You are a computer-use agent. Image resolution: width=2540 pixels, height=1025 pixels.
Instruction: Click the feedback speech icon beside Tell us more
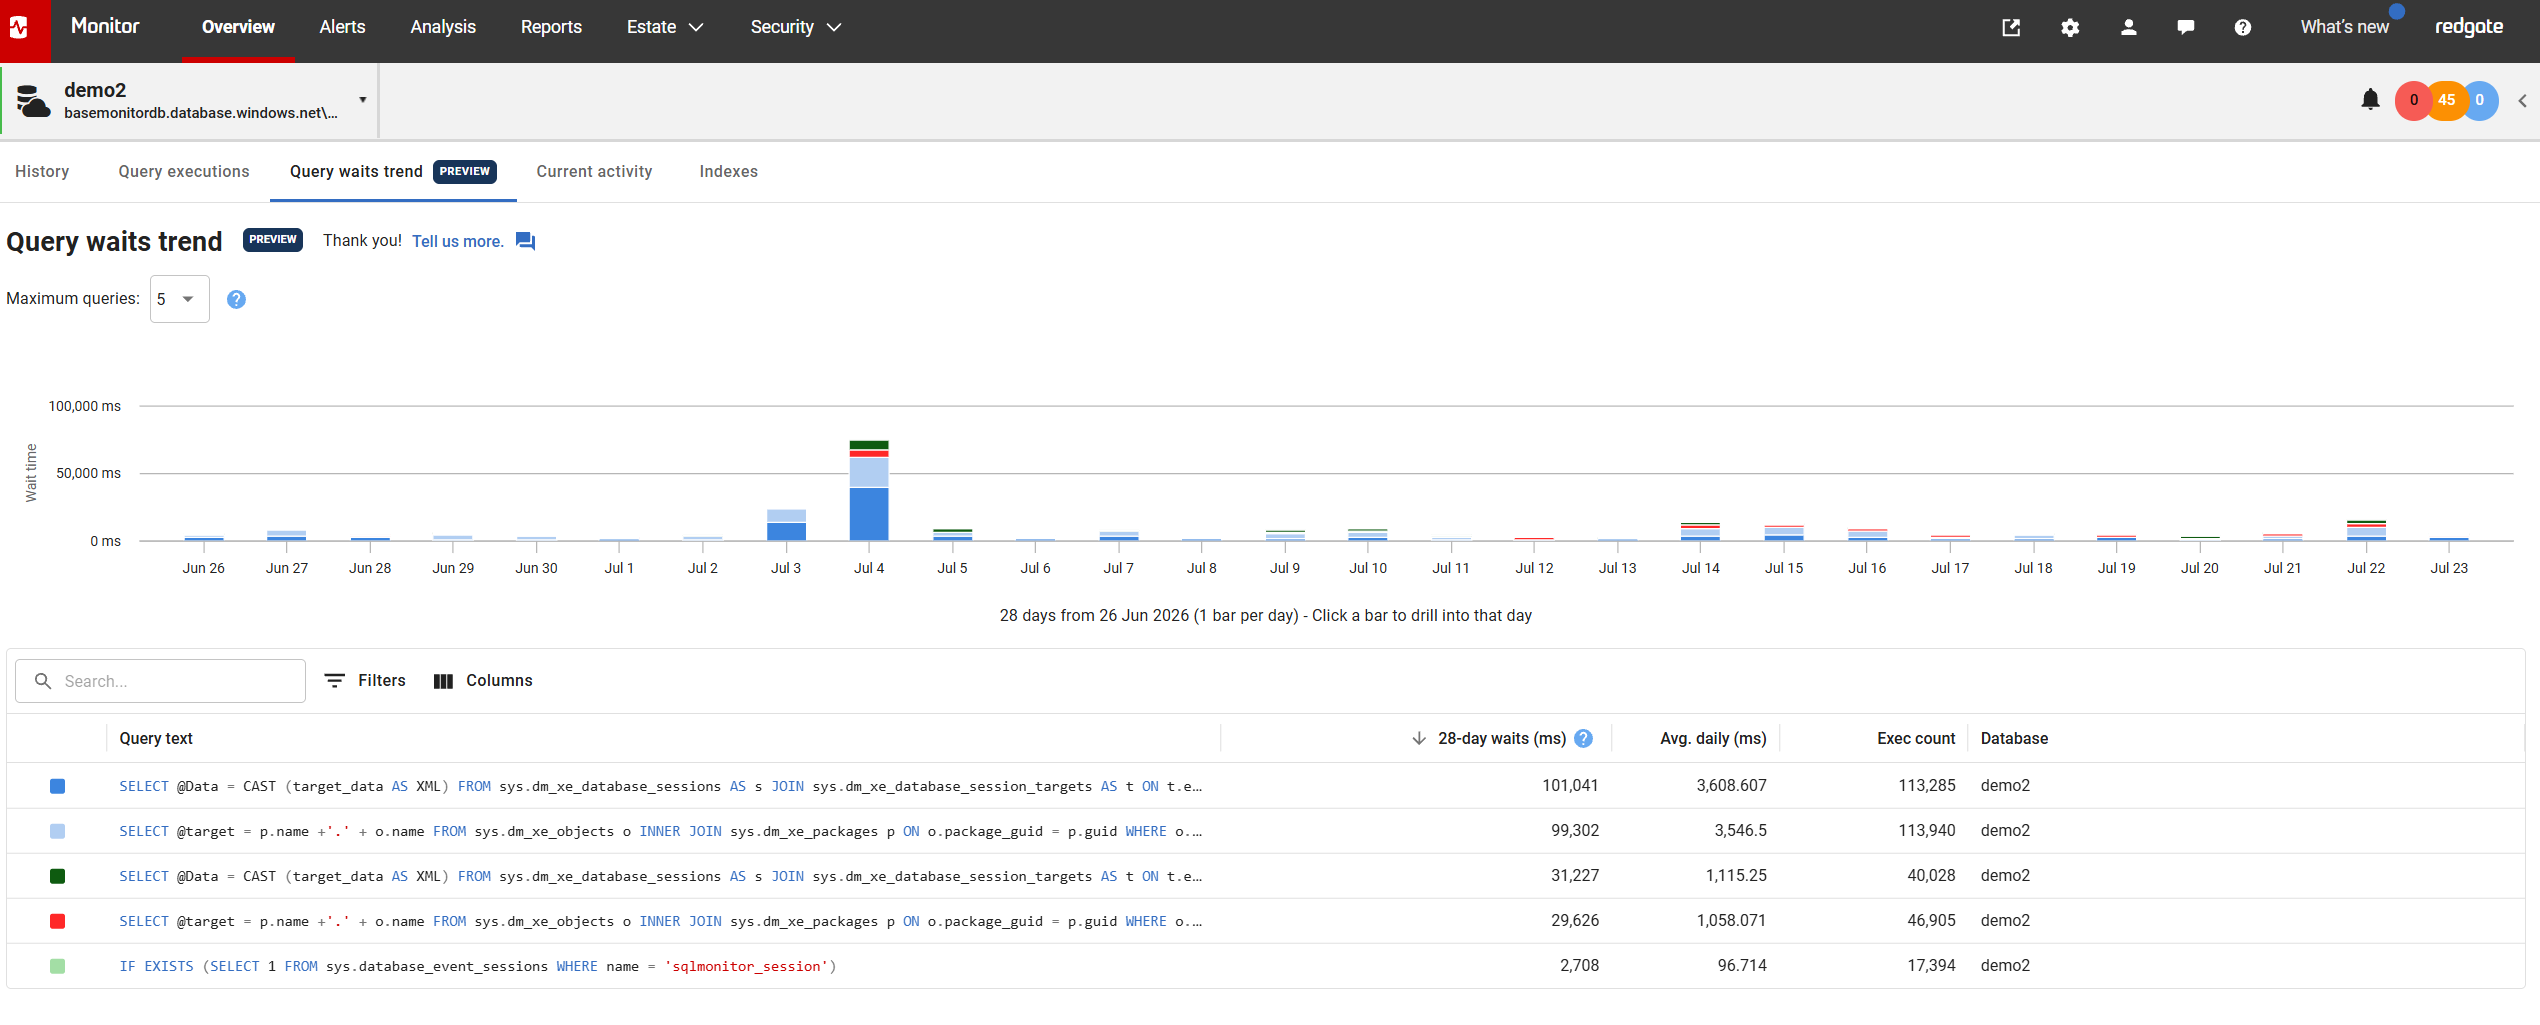coord(525,241)
